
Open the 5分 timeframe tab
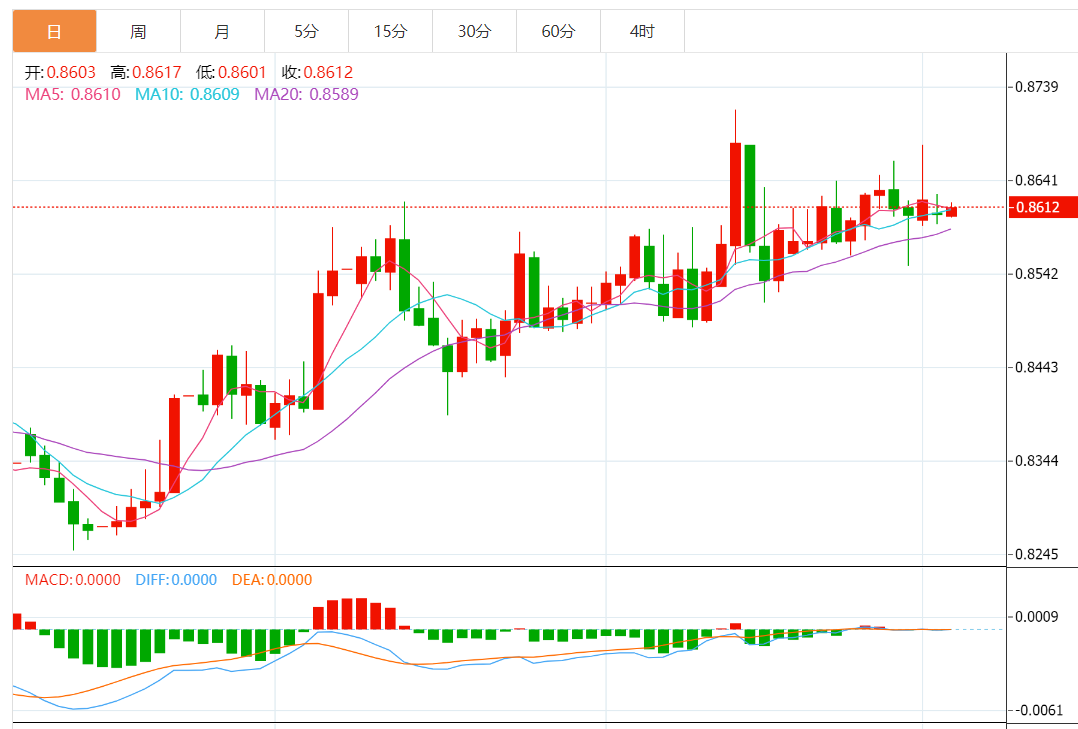pyautogui.click(x=307, y=31)
